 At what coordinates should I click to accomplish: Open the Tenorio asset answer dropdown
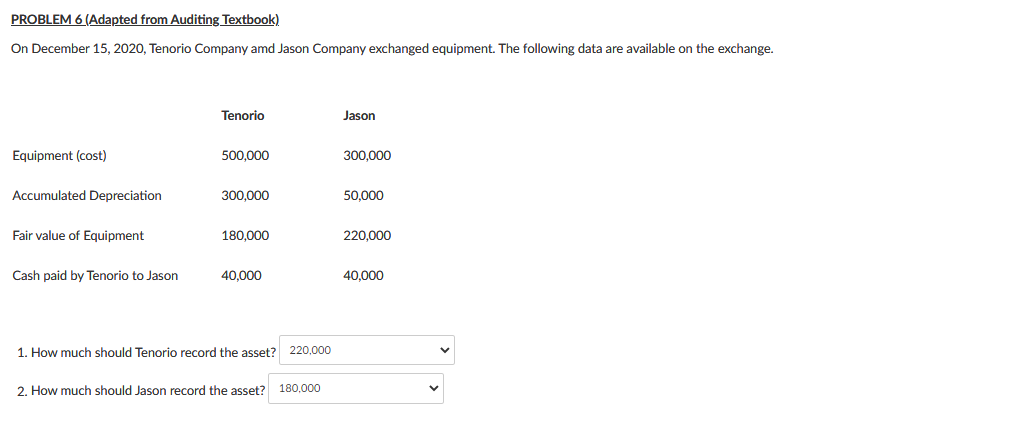(367, 350)
